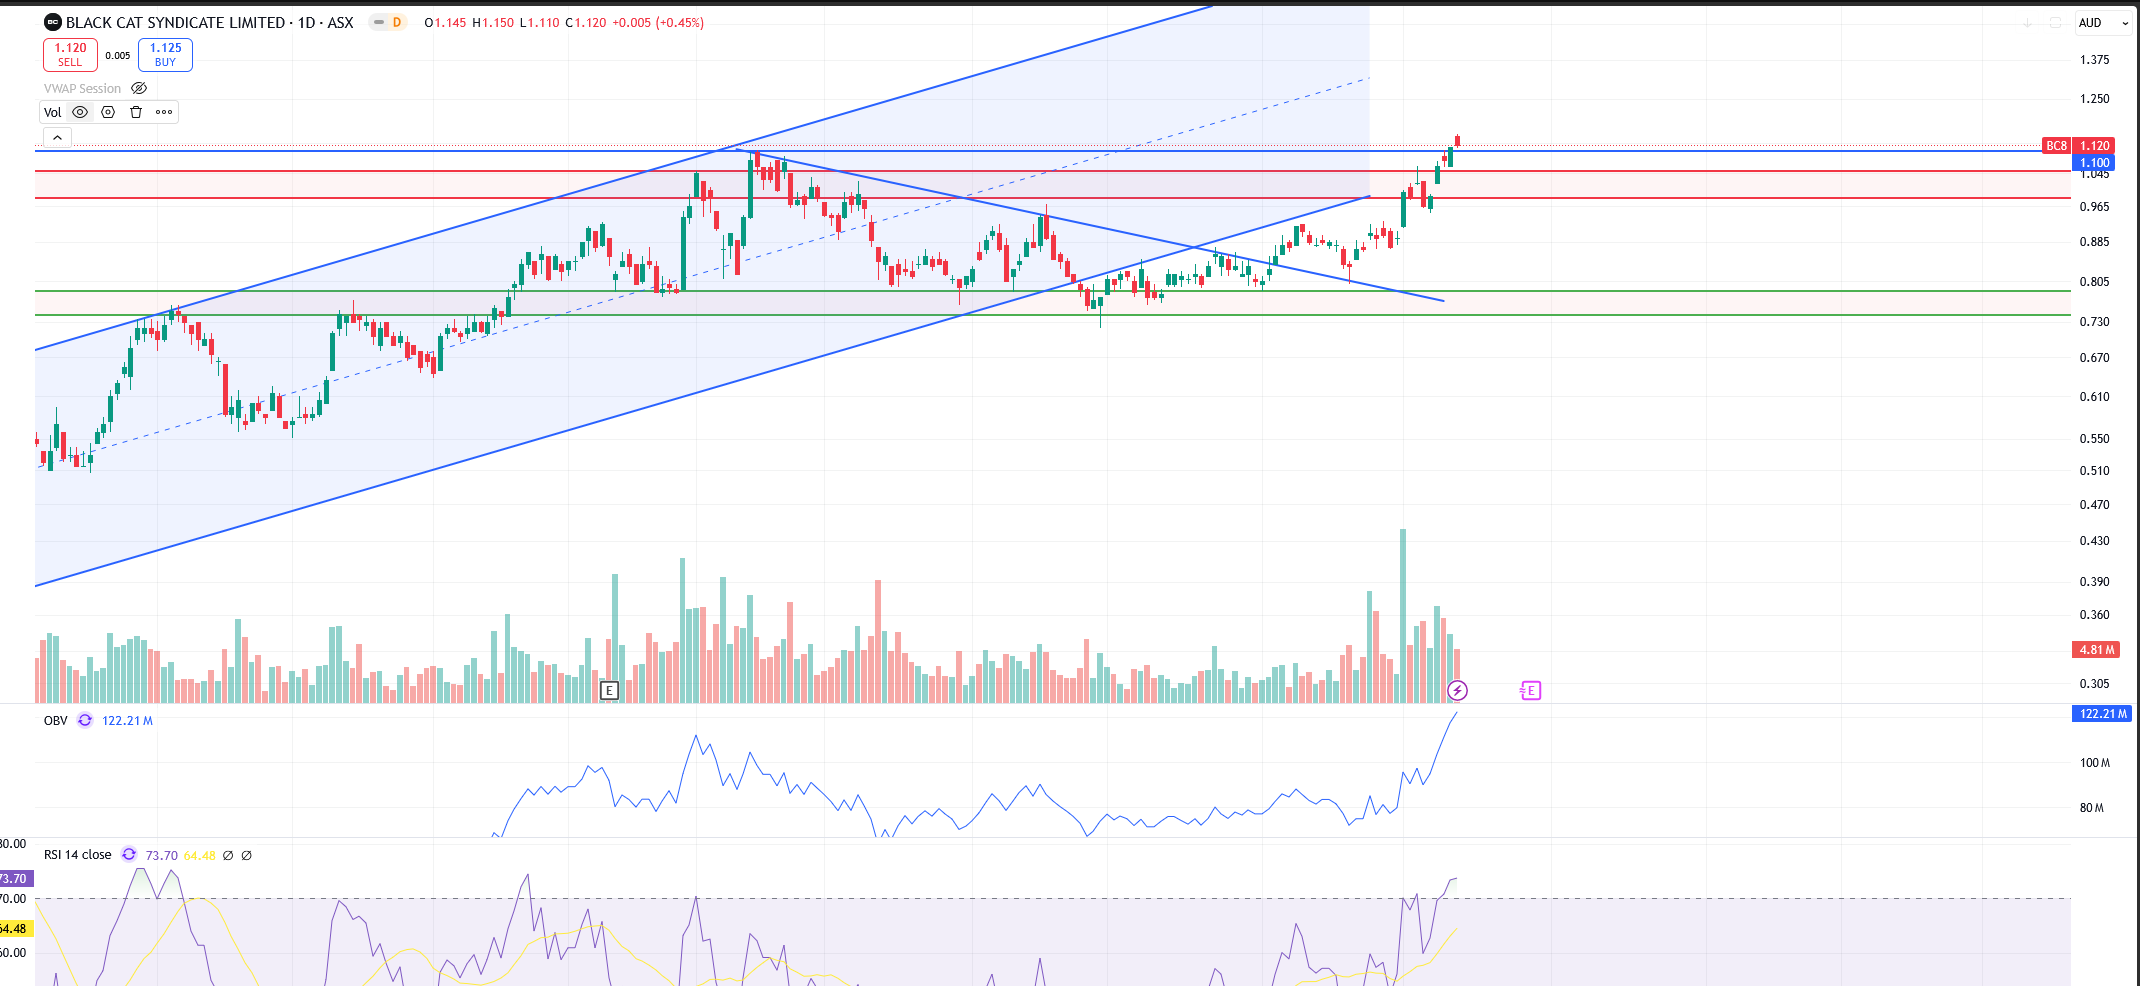Click the first empty-value symbol in RSI legend
The height and width of the screenshot is (986, 2140).
click(228, 855)
